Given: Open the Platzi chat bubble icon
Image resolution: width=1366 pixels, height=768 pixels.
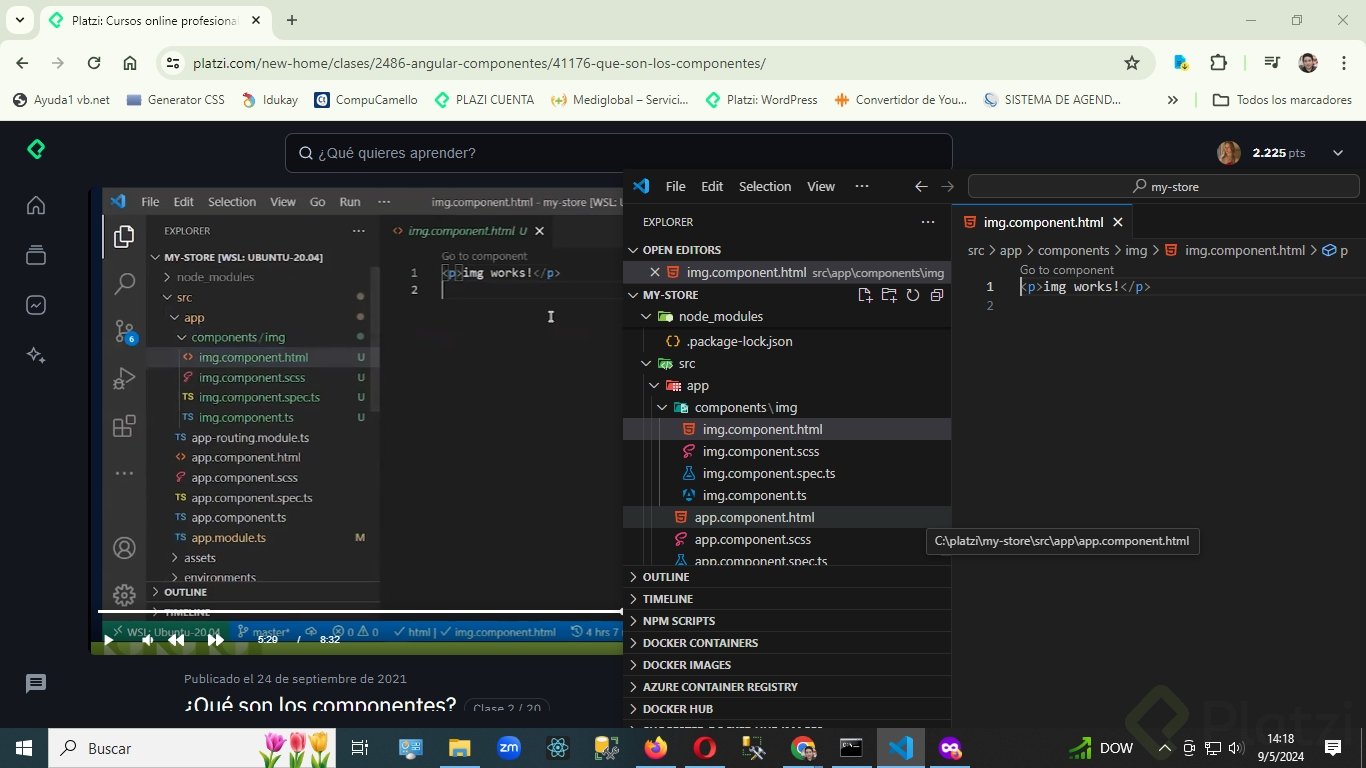Looking at the screenshot, I should pyautogui.click(x=36, y=683).
